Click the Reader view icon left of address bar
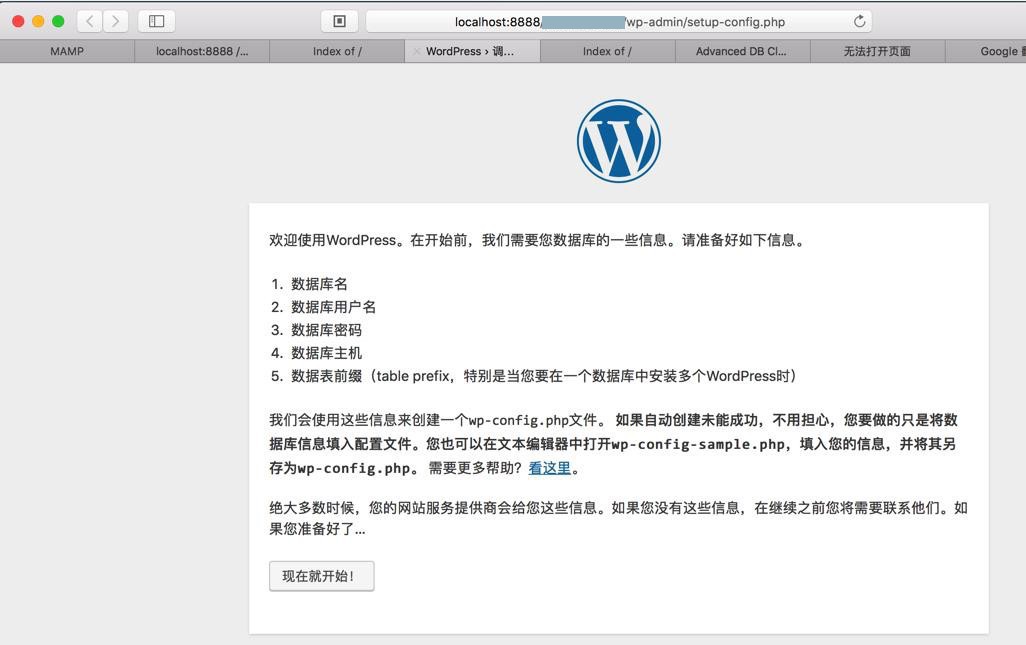 (x=340, y=22)
